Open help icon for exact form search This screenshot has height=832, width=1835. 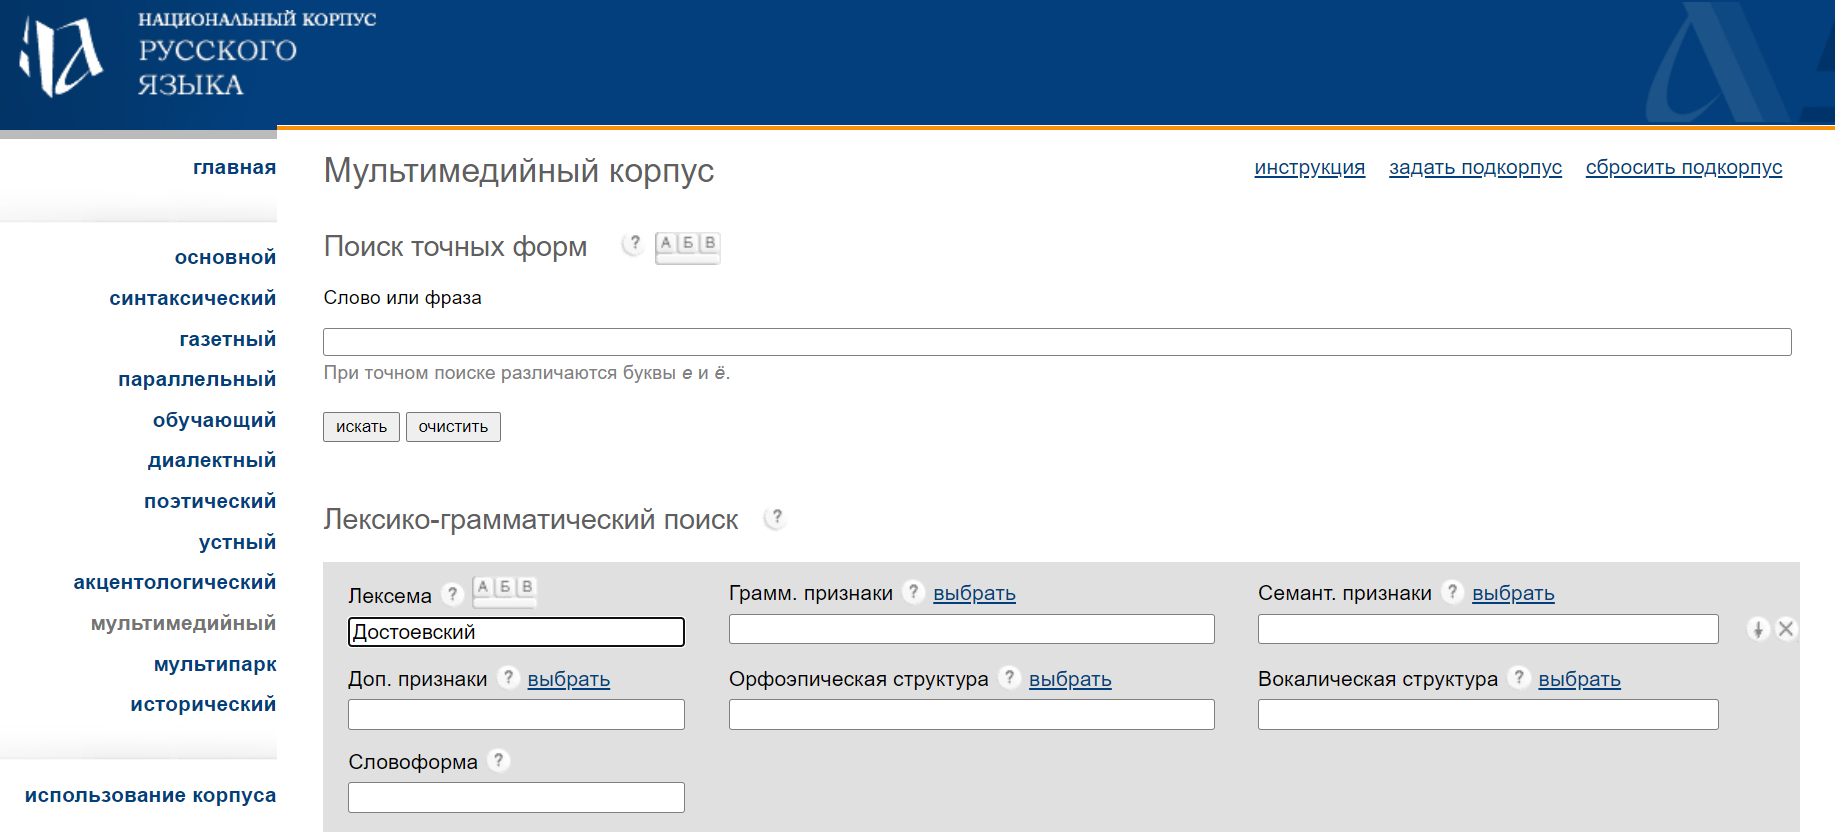tap(633, 243)
